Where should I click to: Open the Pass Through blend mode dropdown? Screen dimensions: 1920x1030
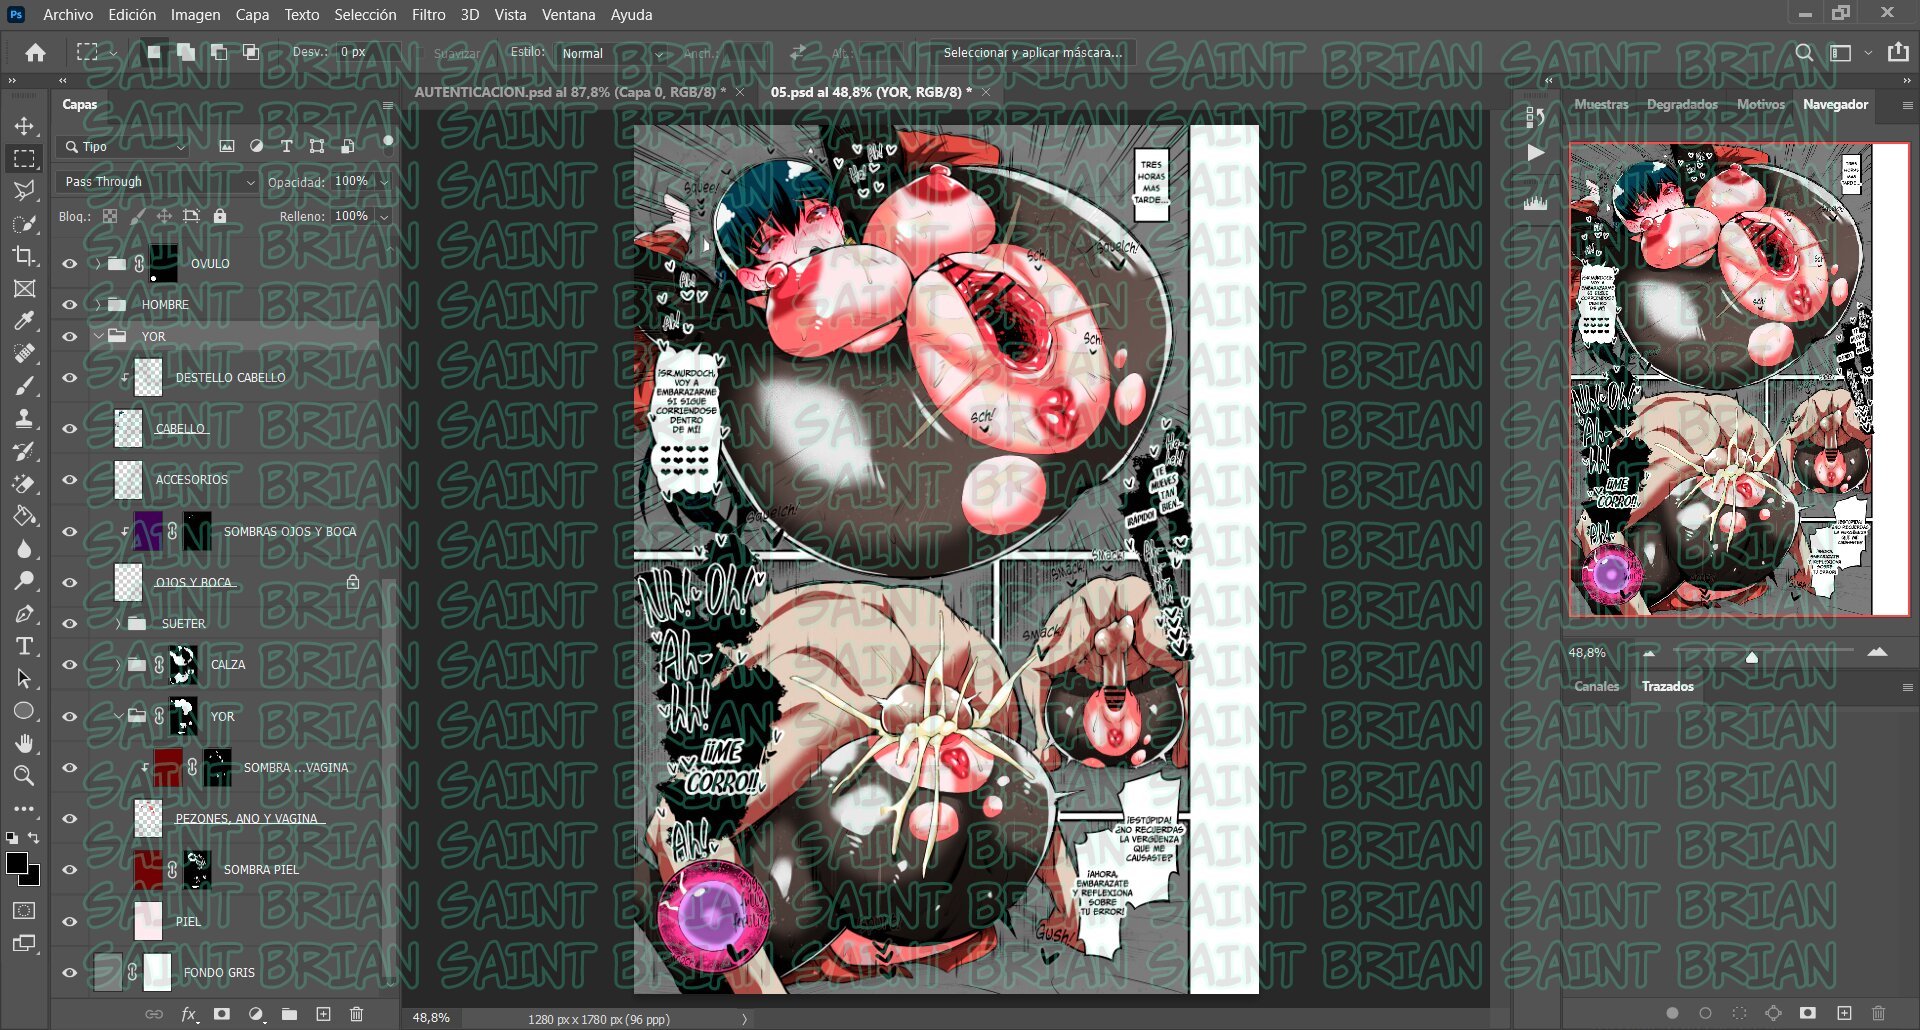click(159, 182)
